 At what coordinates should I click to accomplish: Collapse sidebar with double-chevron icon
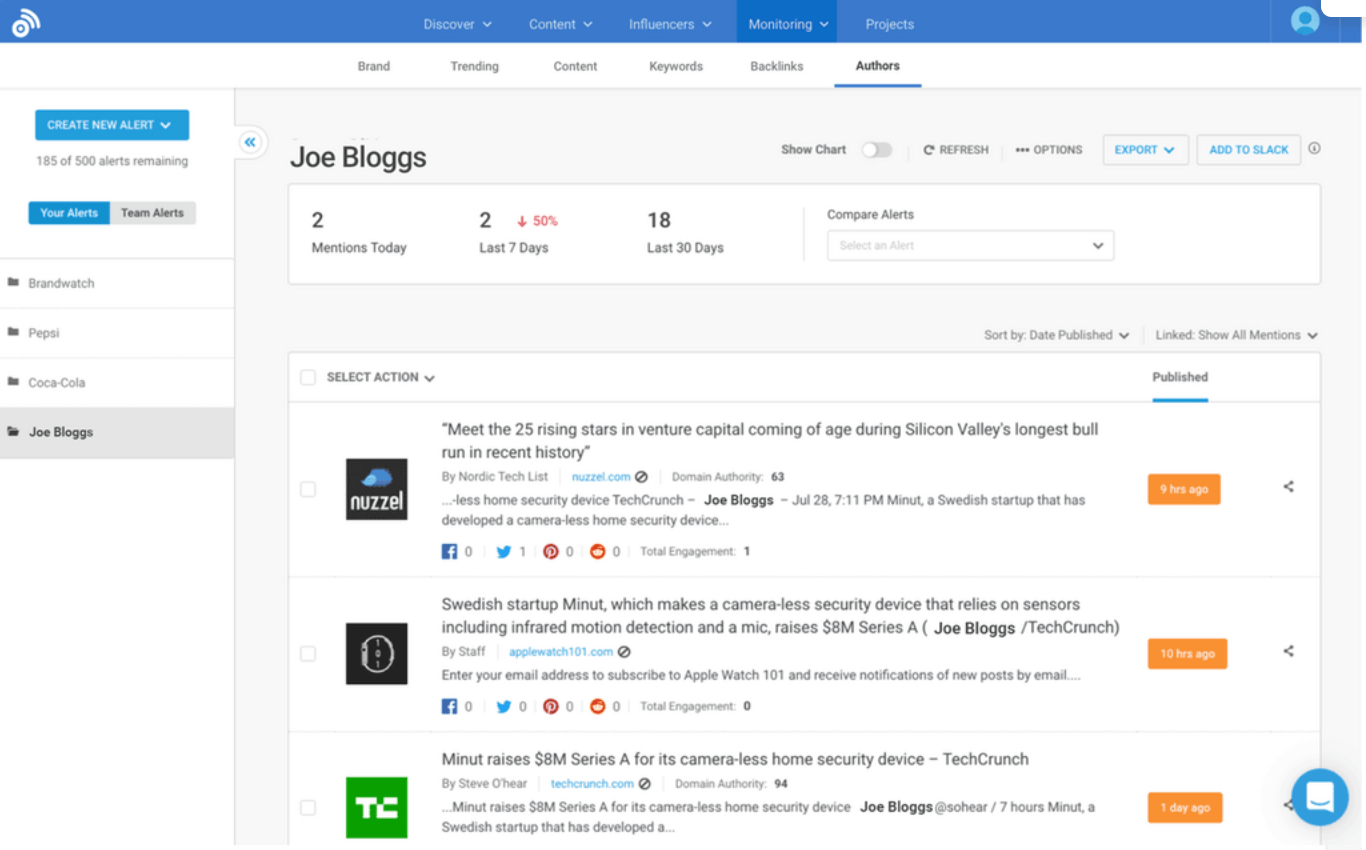tap(250, 142)
